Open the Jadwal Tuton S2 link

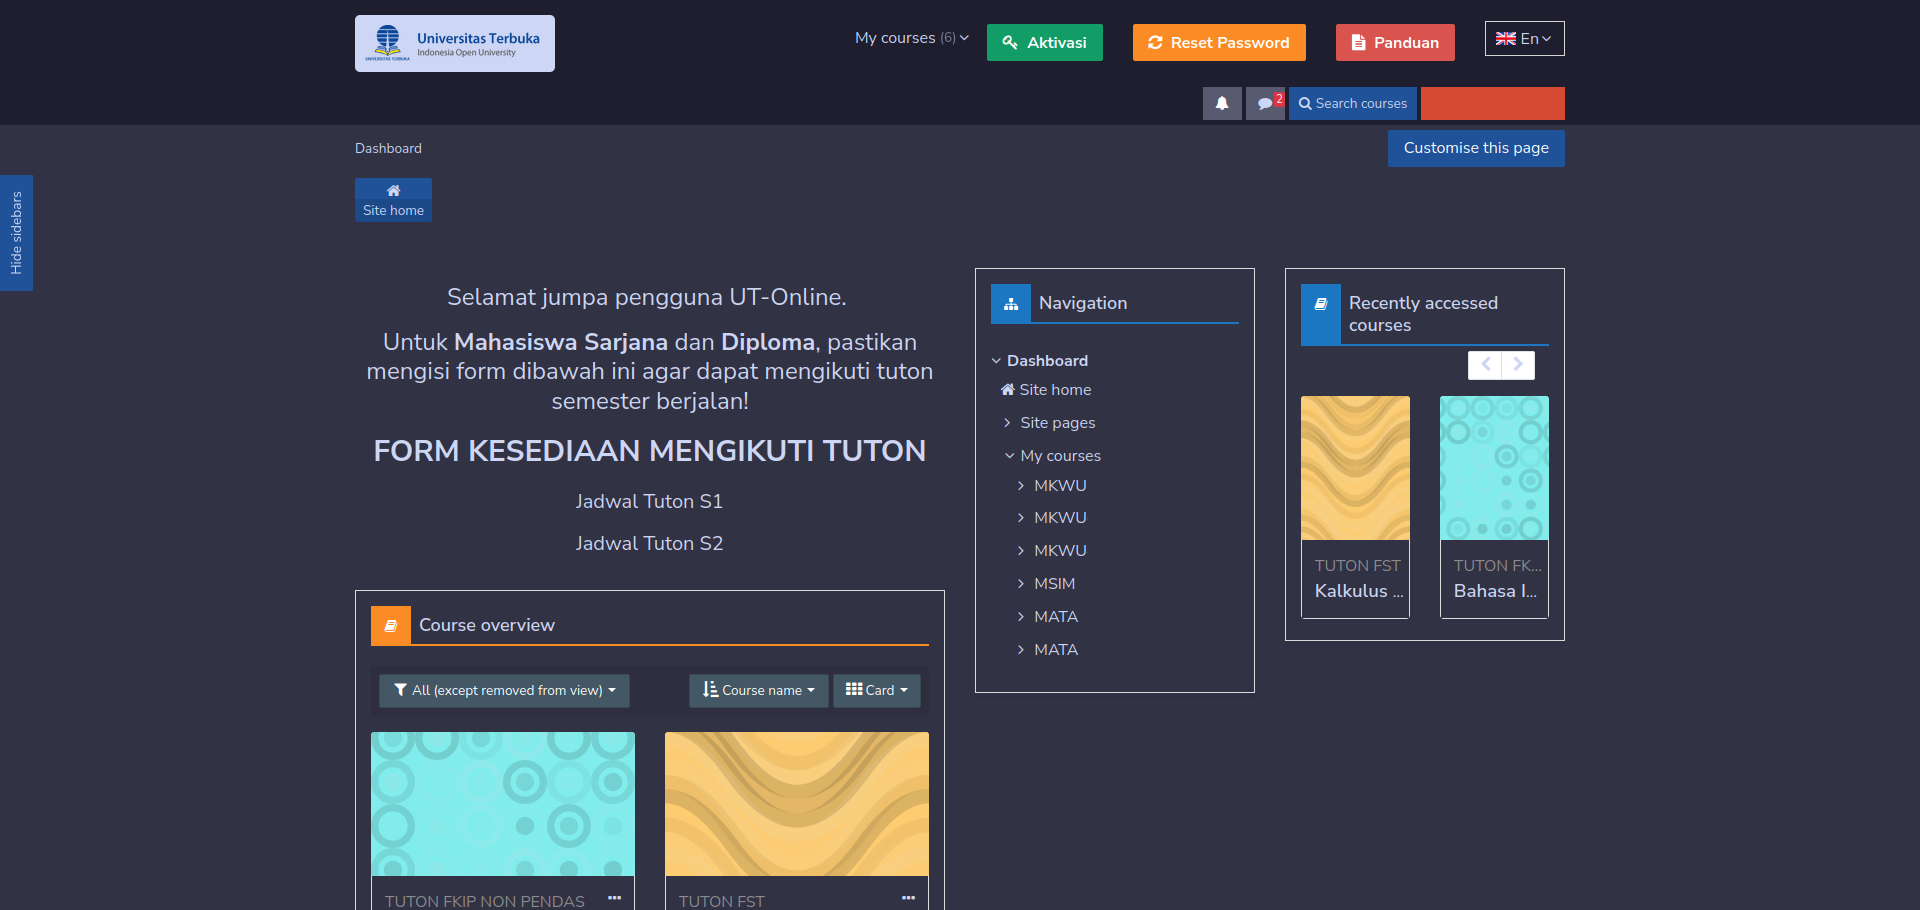pos(649,543)
